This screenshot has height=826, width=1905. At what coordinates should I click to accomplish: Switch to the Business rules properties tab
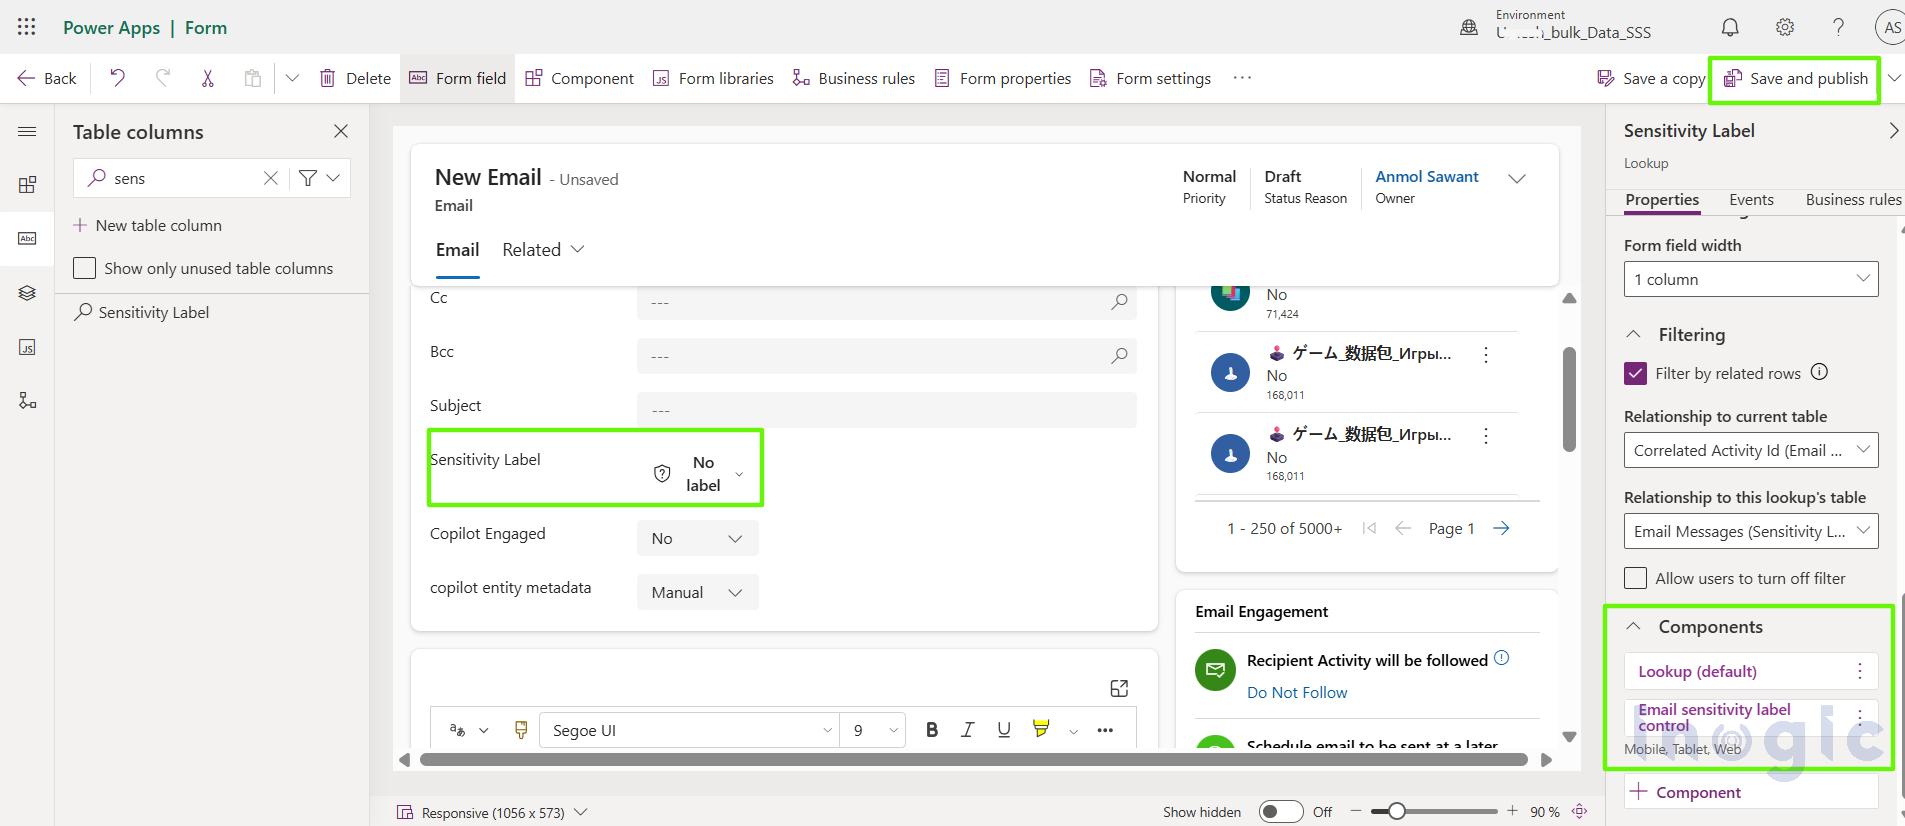click(1853, 199)
